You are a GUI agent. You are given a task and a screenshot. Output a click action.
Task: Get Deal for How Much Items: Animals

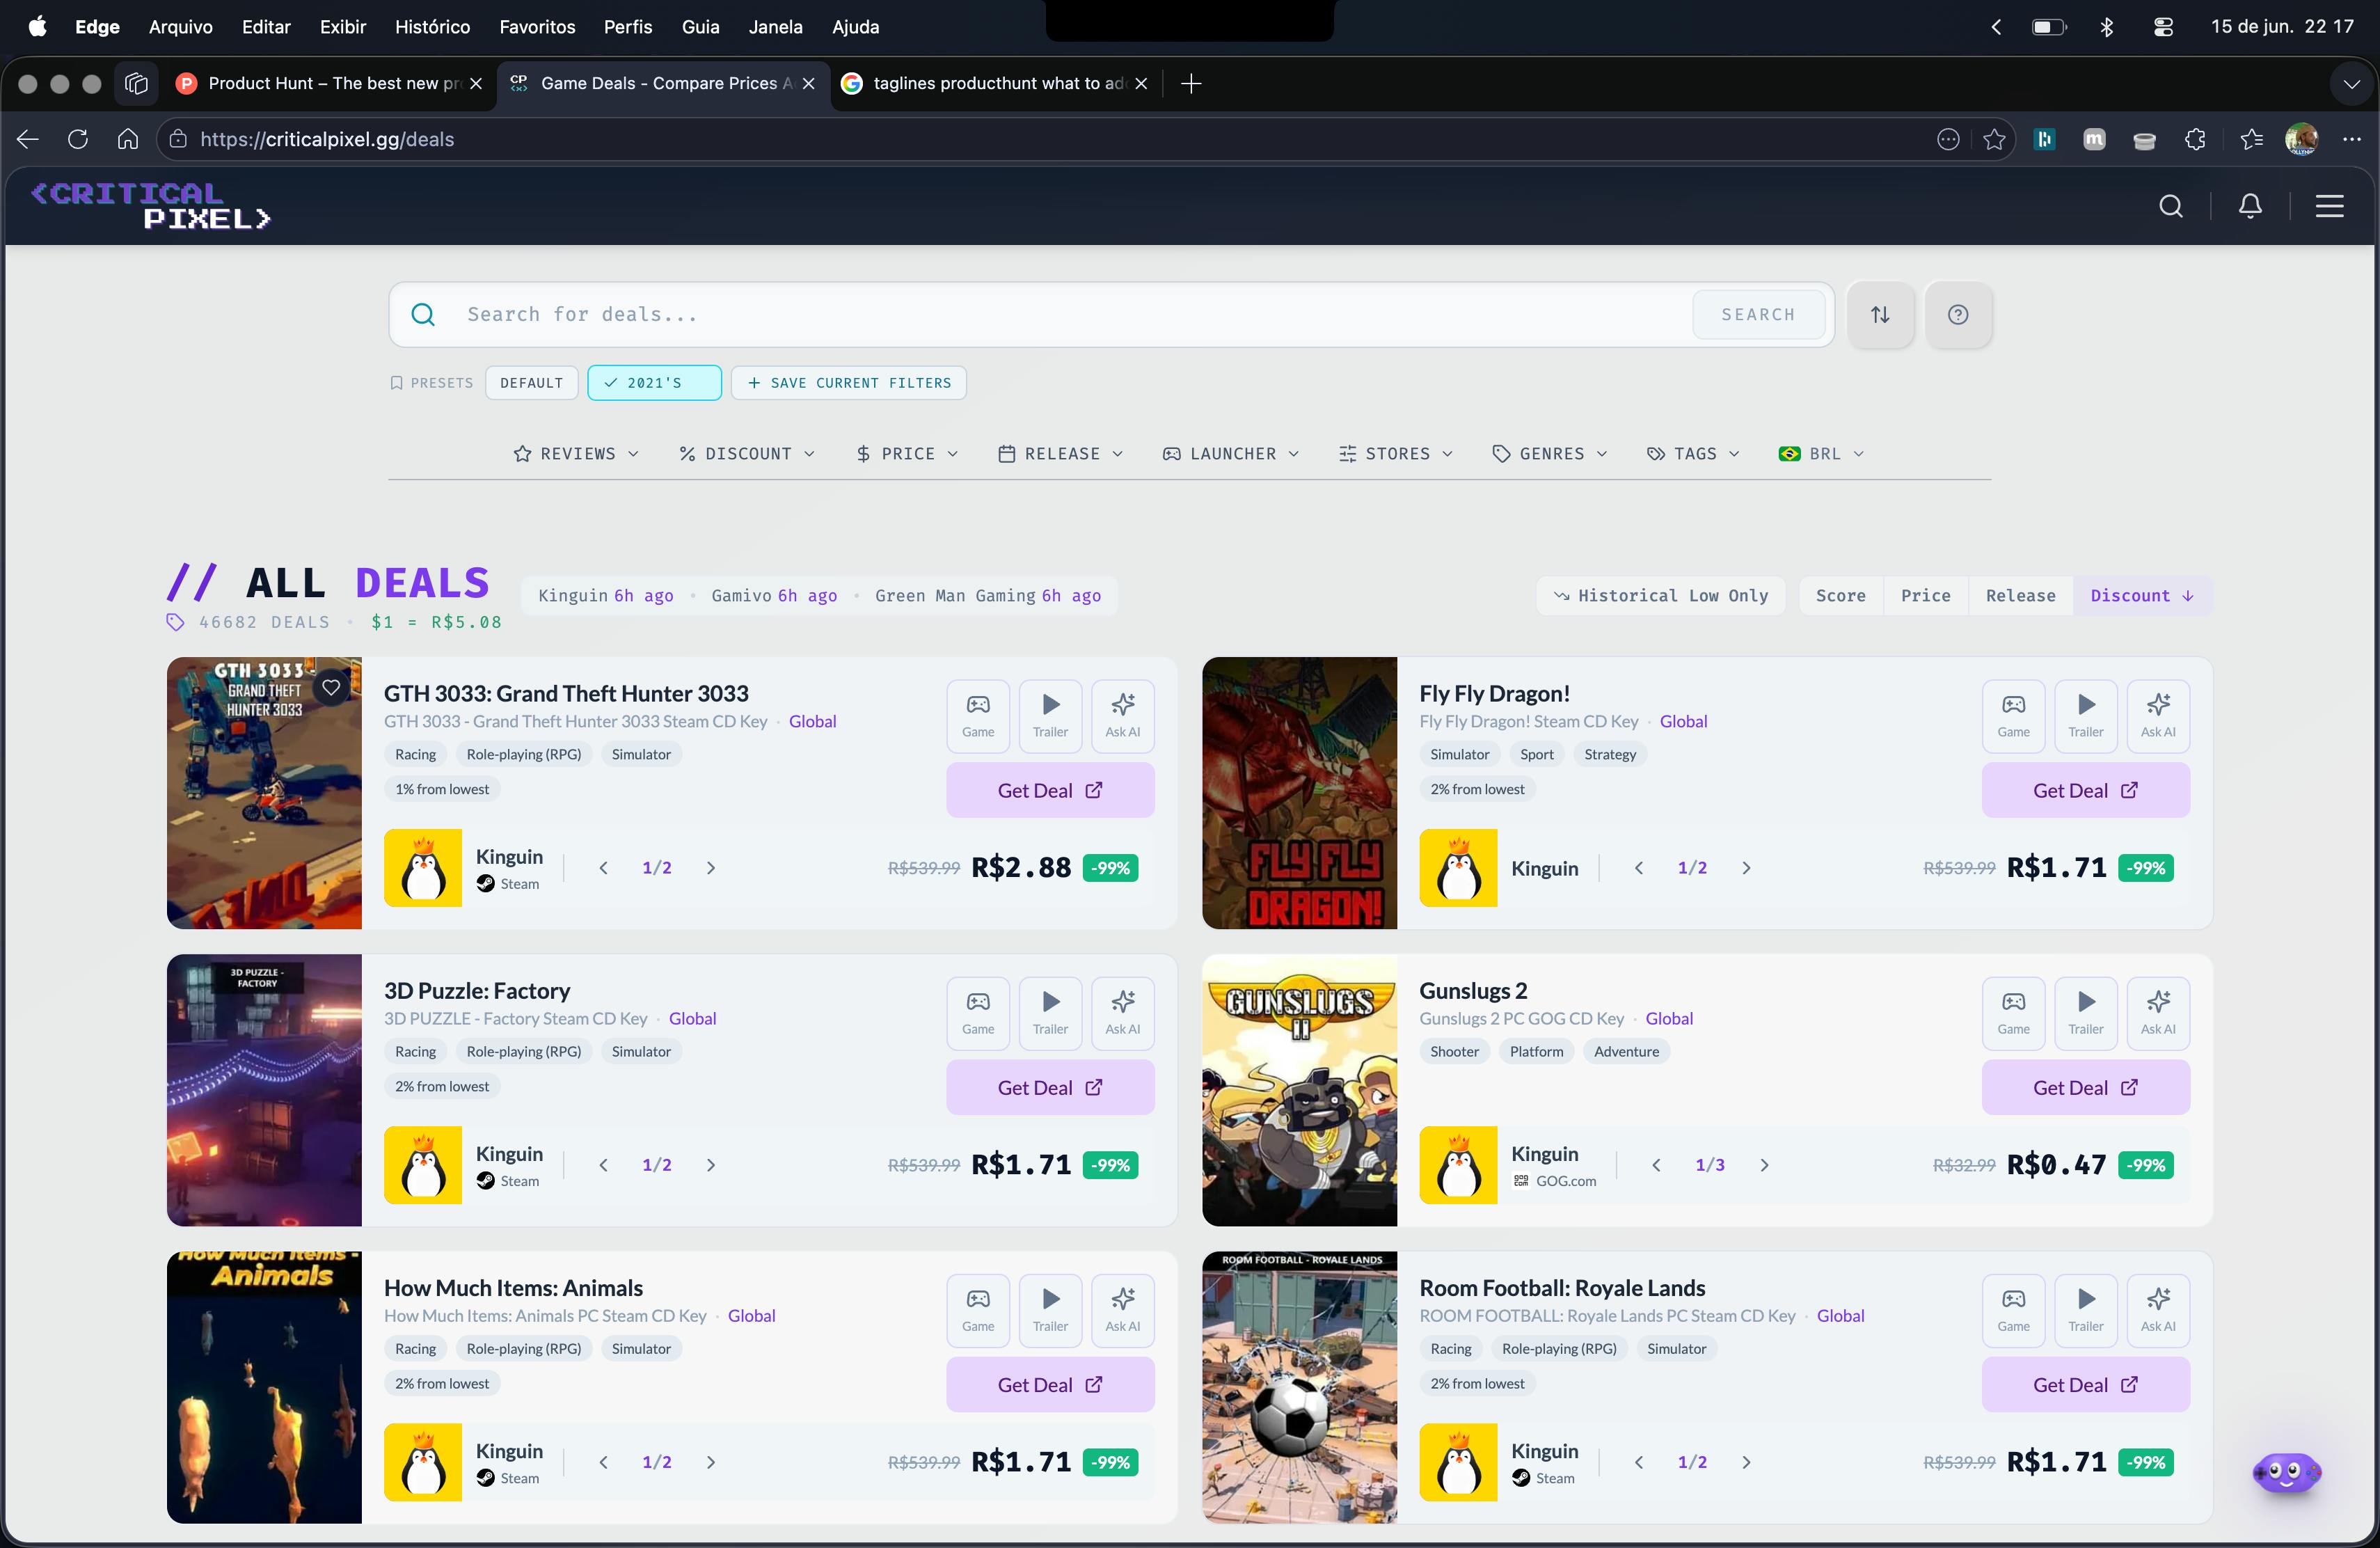pos(1050,1384)
